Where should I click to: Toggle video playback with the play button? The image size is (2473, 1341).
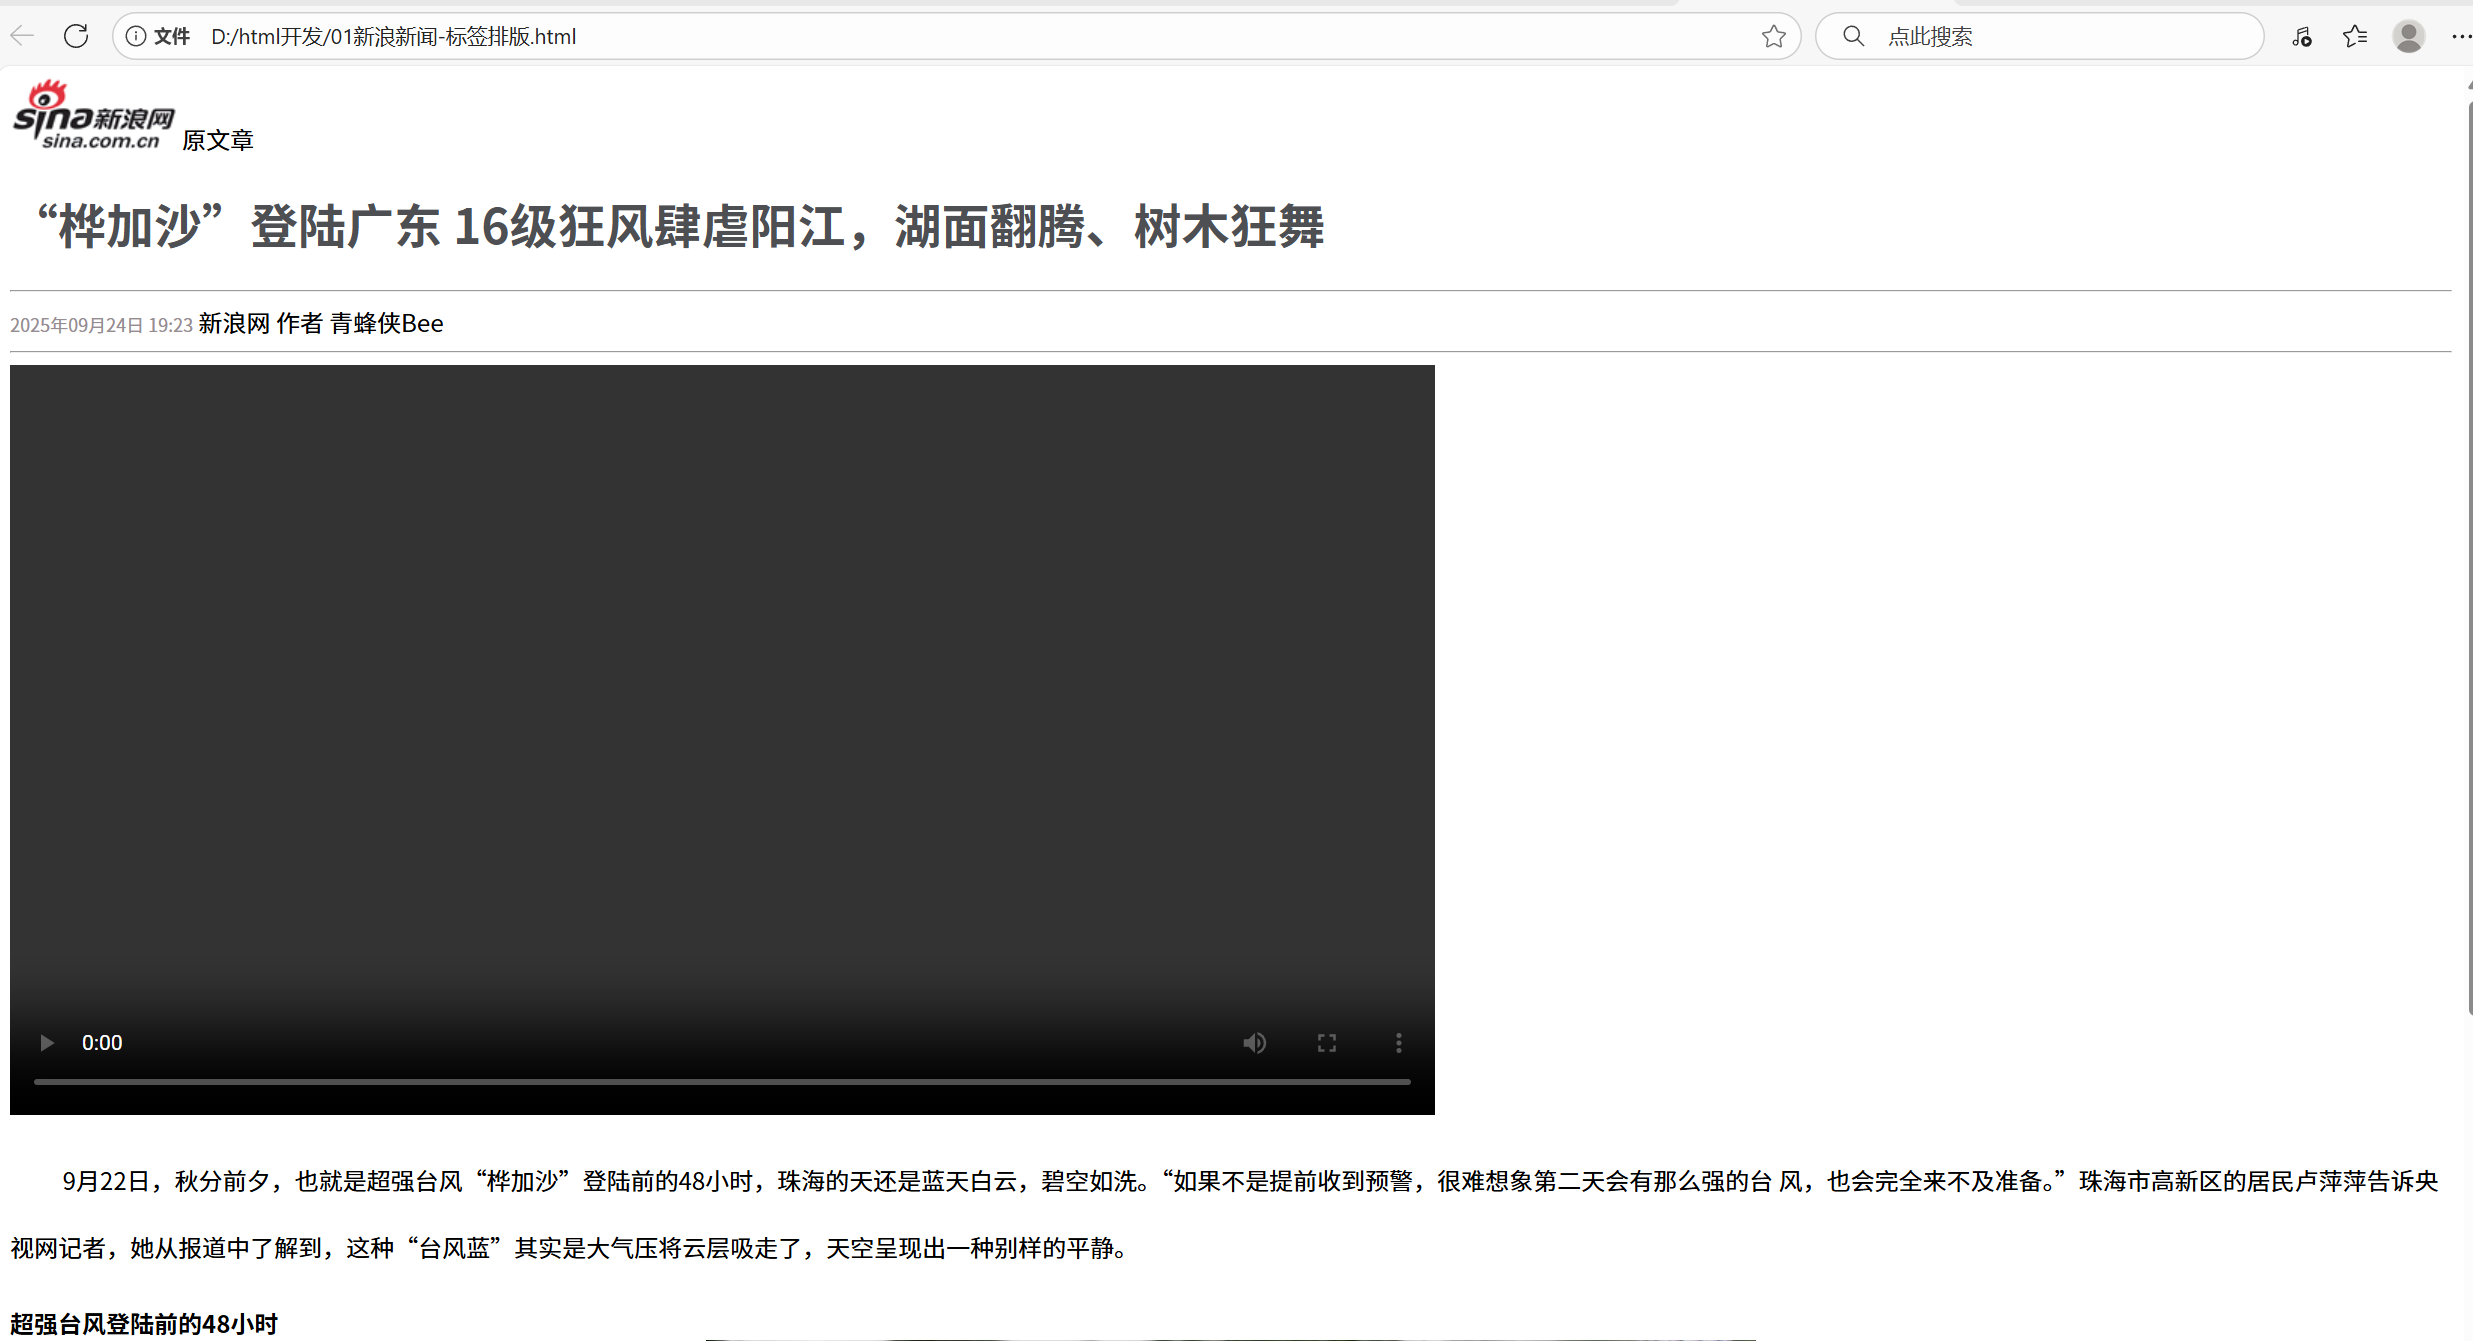(46, 1042)
